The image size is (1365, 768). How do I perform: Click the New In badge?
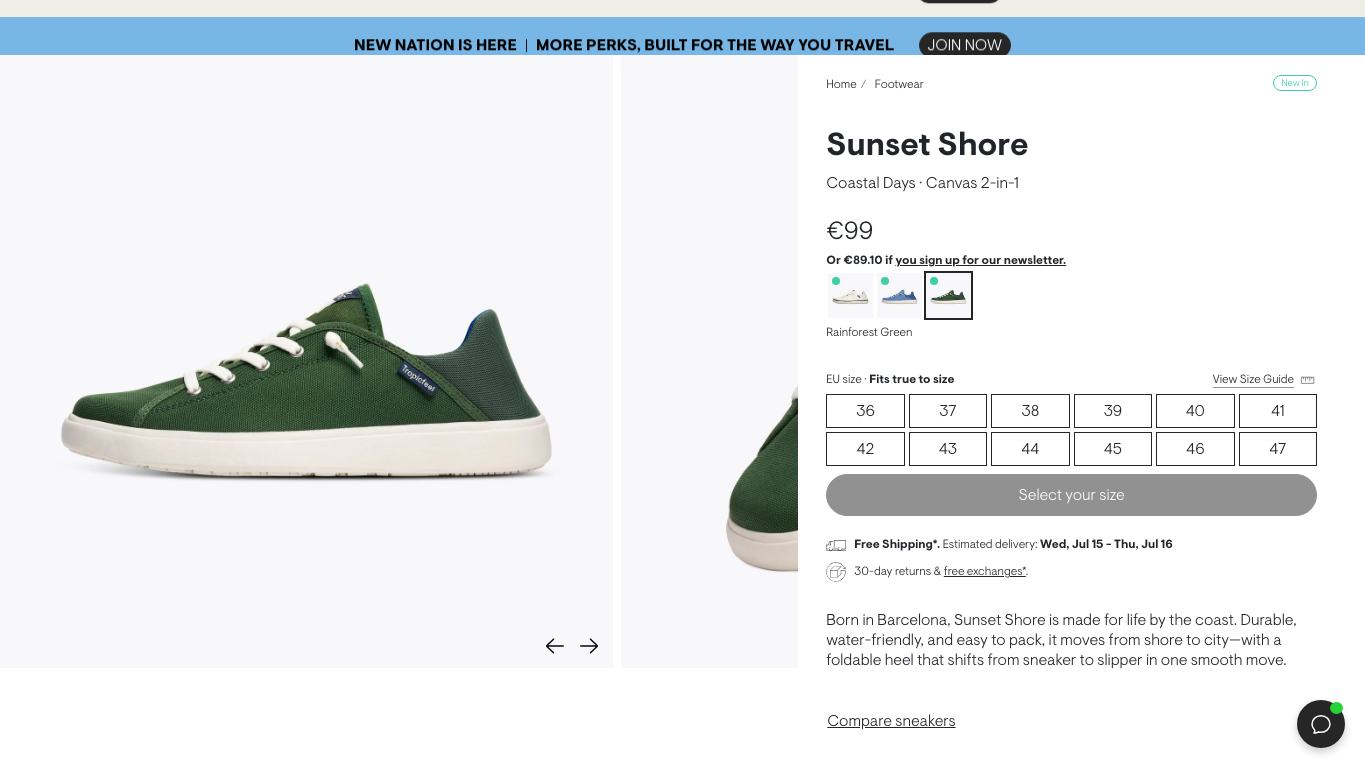pos(1294,83)
